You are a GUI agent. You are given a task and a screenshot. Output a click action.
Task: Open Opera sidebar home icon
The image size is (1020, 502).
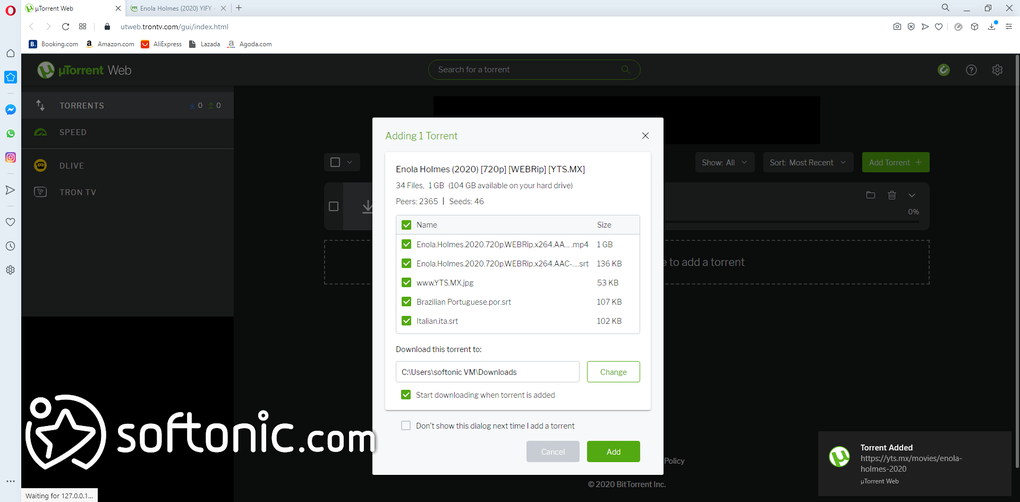click(x=10, y=53)
